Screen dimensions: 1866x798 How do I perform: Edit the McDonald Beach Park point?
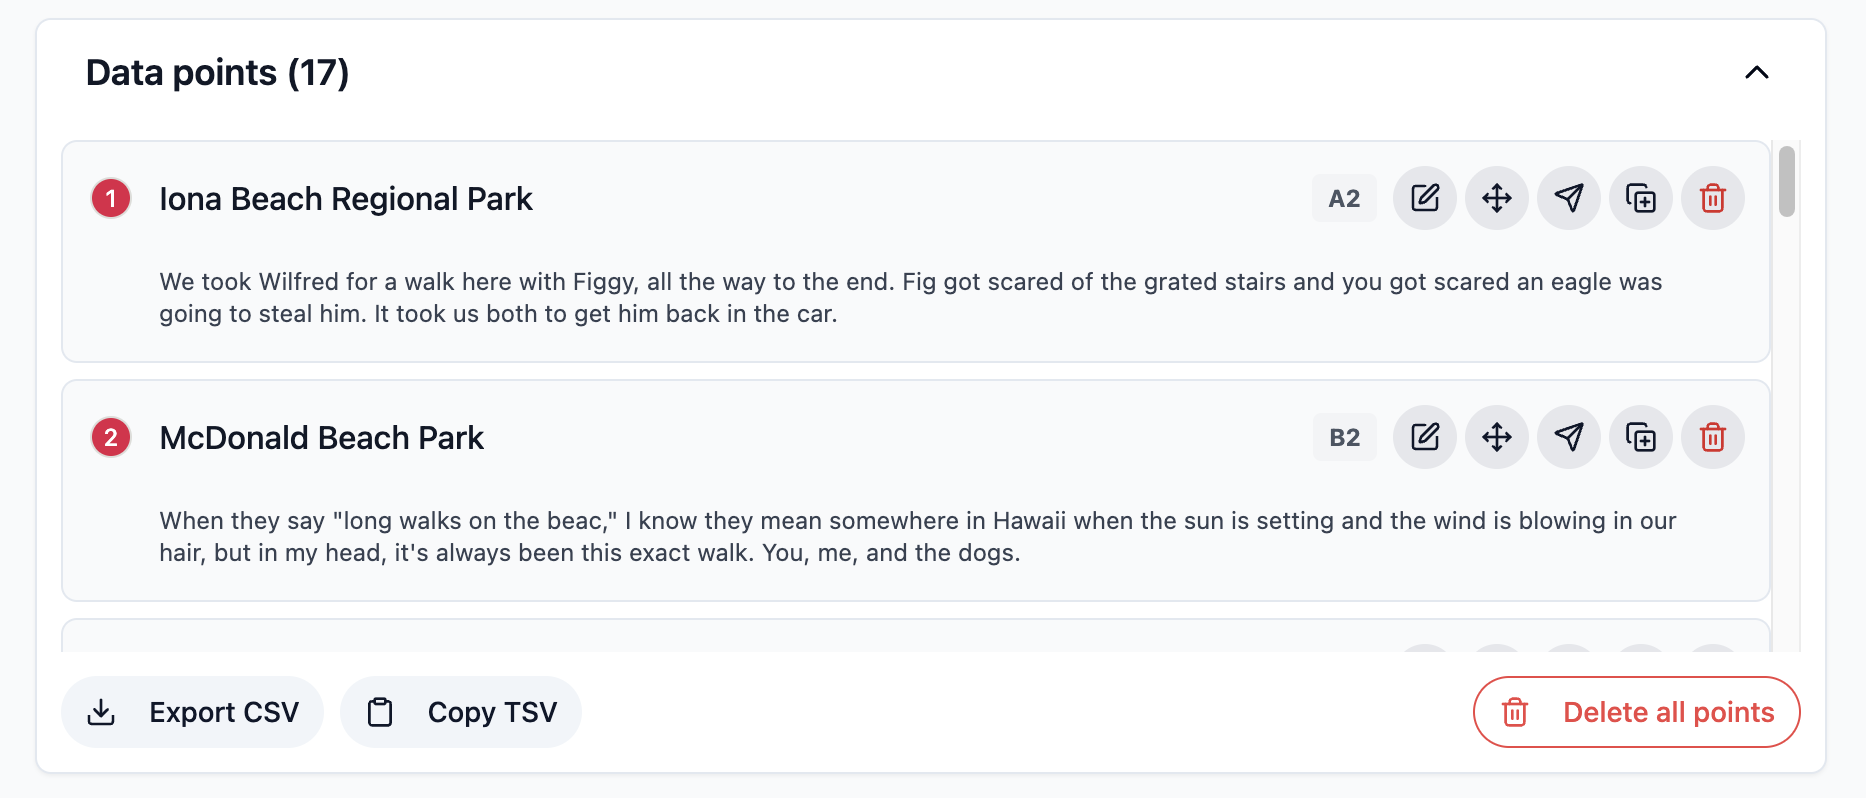pyautogui.click(x=1425, y=437)
